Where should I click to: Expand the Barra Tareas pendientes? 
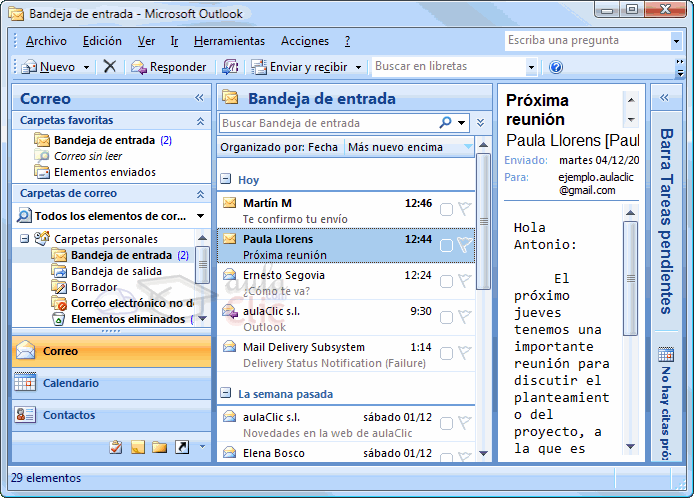point(664,97)
